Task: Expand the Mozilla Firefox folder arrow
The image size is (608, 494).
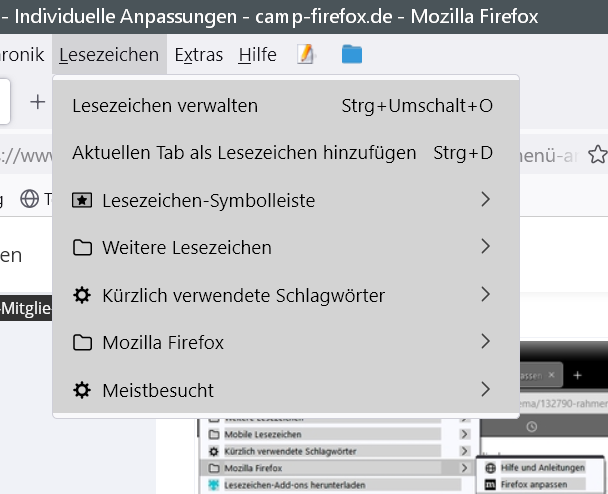Action: tap(485, 342)
